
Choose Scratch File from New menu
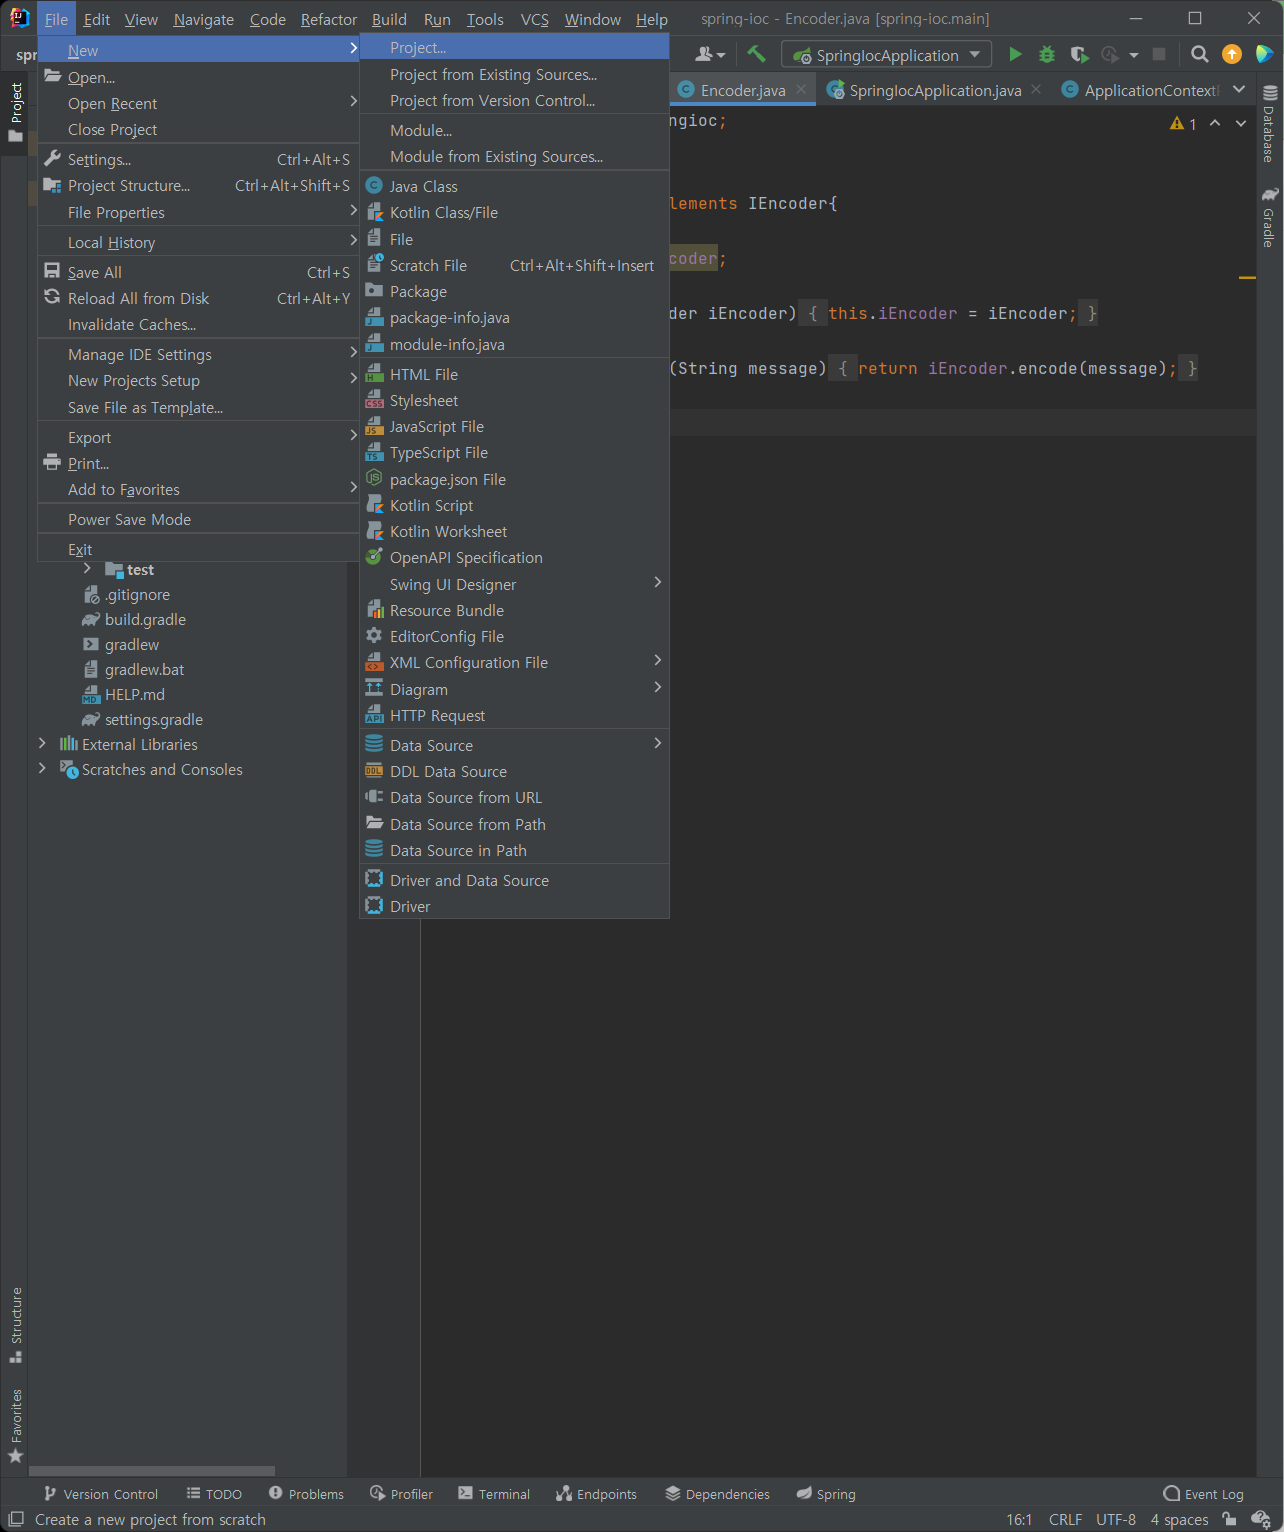(x=514, y=265)
